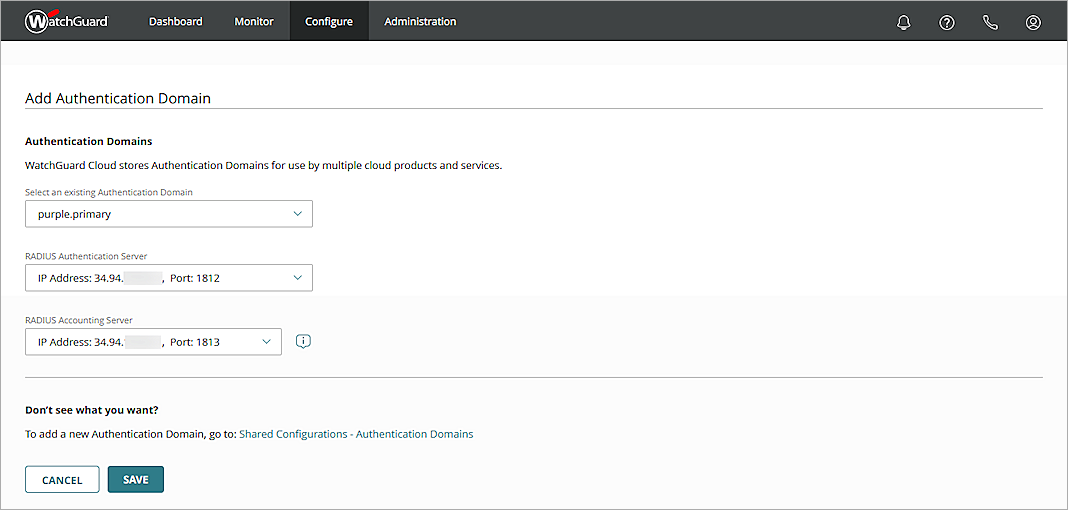Click the info icon beside RADIUS Accounting Server
This screenshot has height=510, width=1068.
[x=304, y=341]
